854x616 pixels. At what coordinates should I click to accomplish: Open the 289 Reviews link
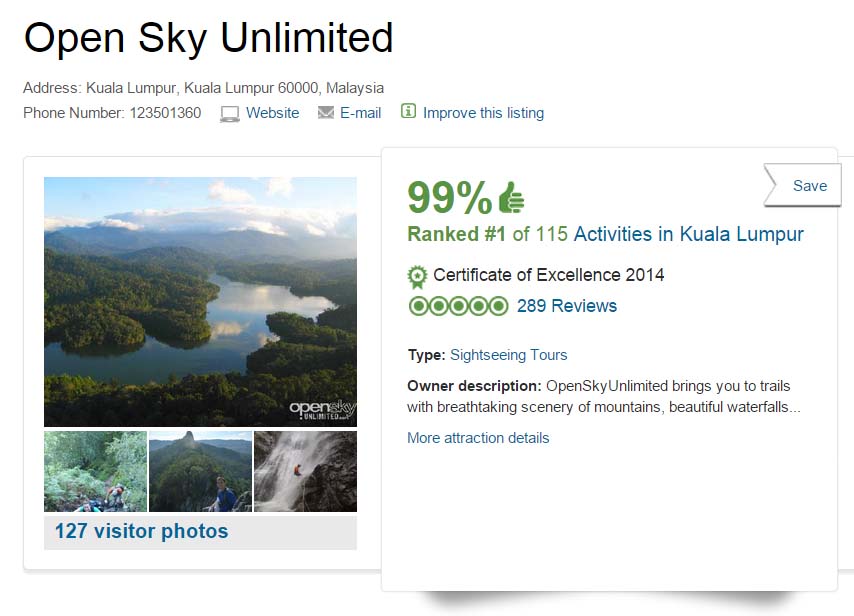[x=566, y=306]
